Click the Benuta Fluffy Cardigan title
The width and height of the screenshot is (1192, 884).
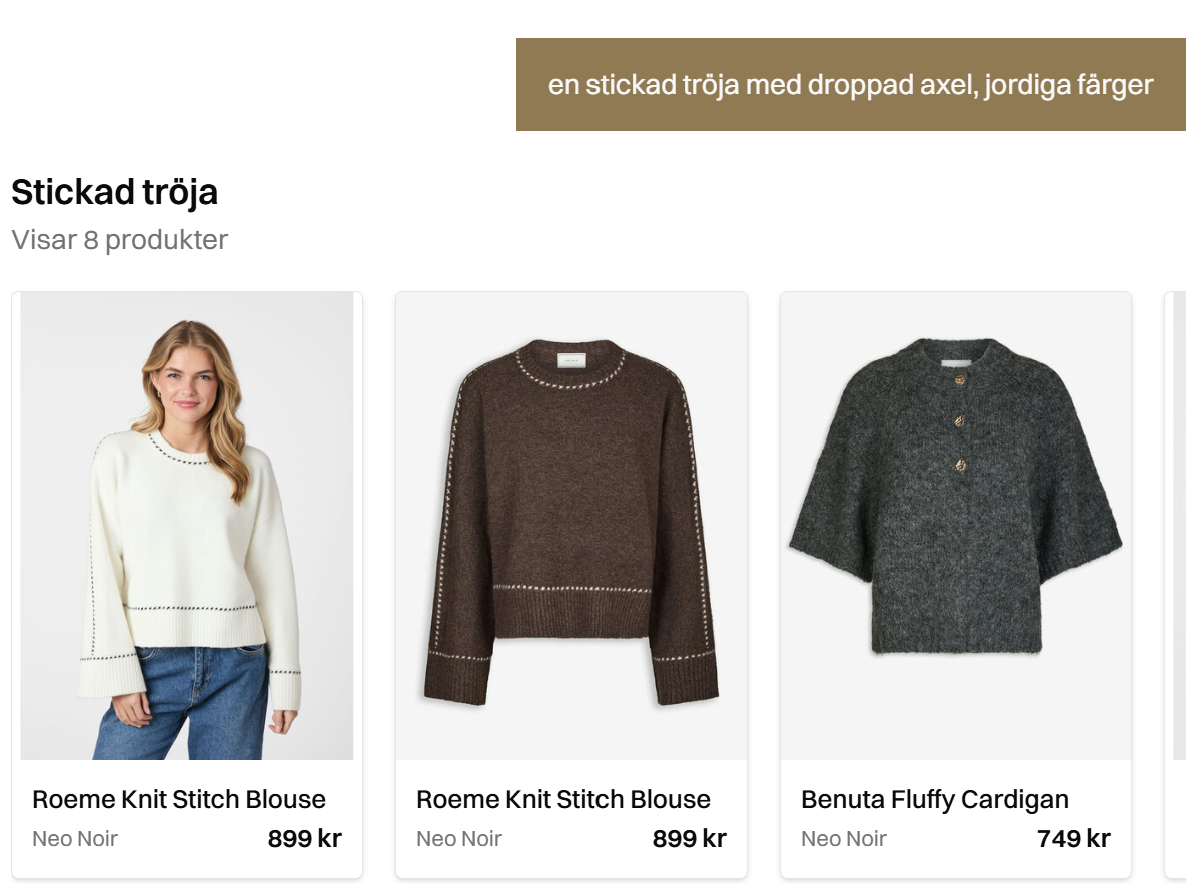click(935, 800)
